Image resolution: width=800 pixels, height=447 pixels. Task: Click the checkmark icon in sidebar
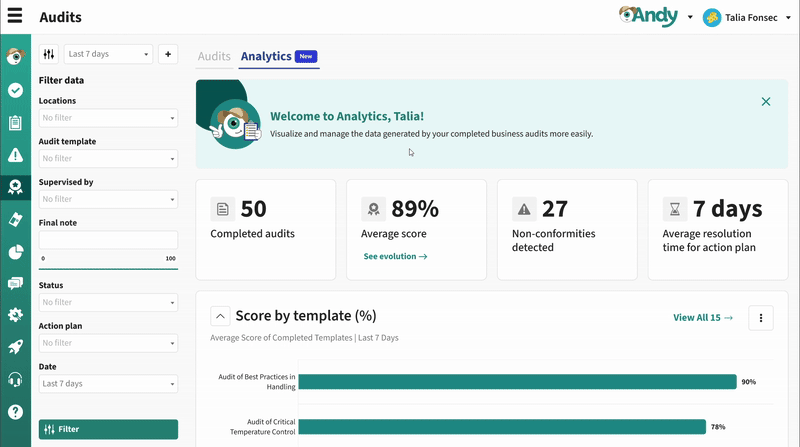[15, 90]
